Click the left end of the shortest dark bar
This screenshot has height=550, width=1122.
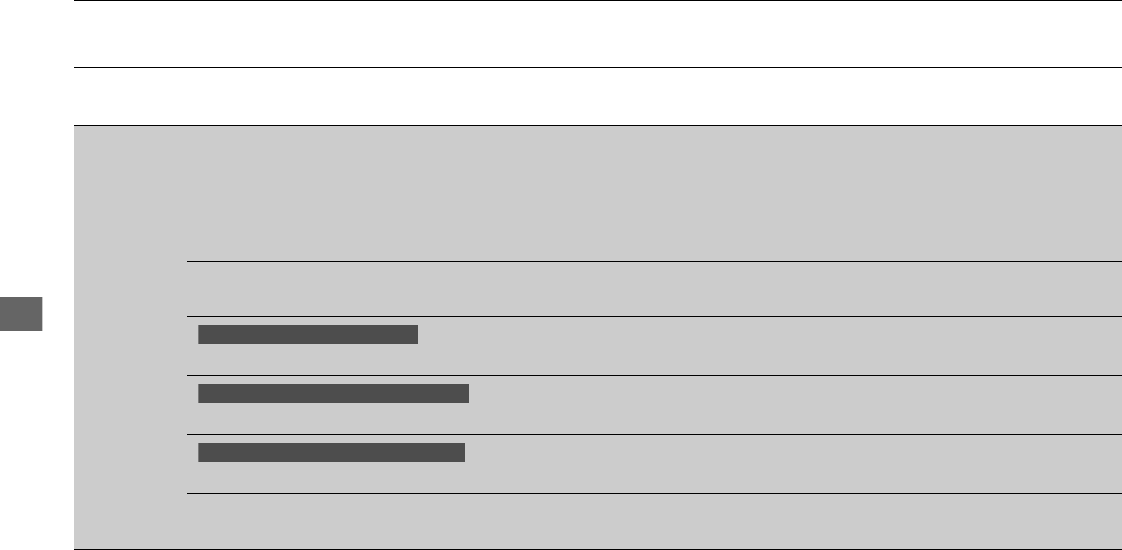point(204,334)
